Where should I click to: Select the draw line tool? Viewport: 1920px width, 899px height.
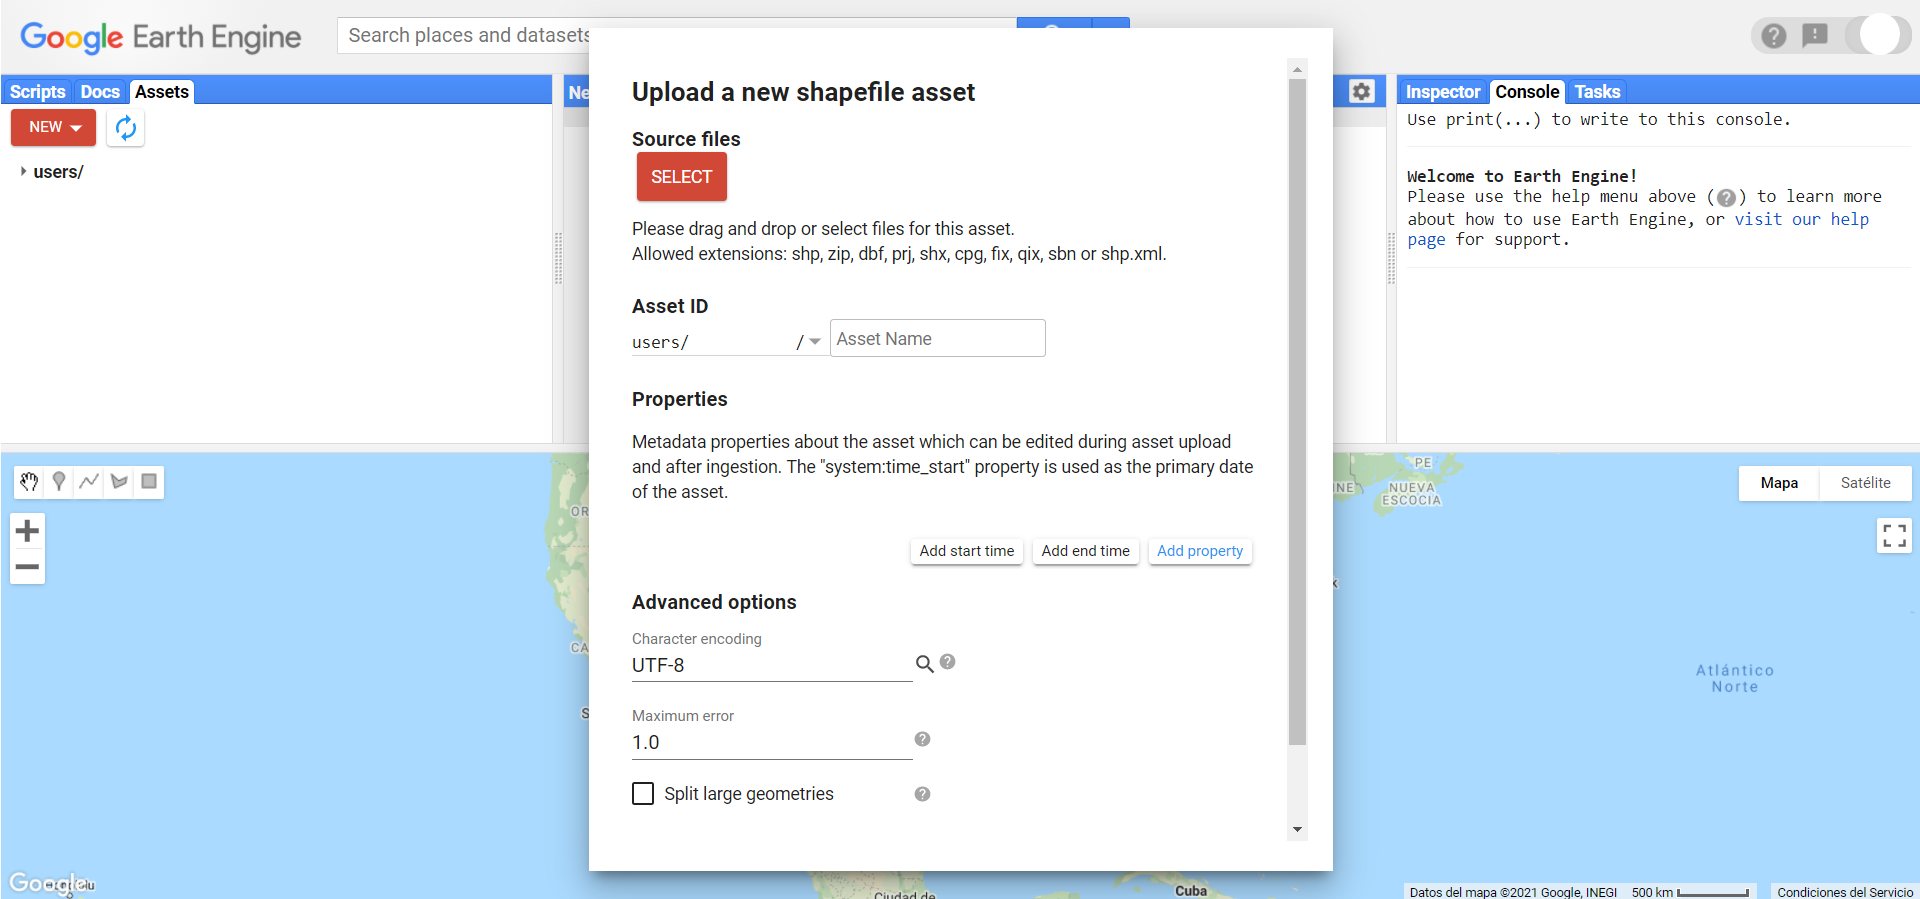89,482
